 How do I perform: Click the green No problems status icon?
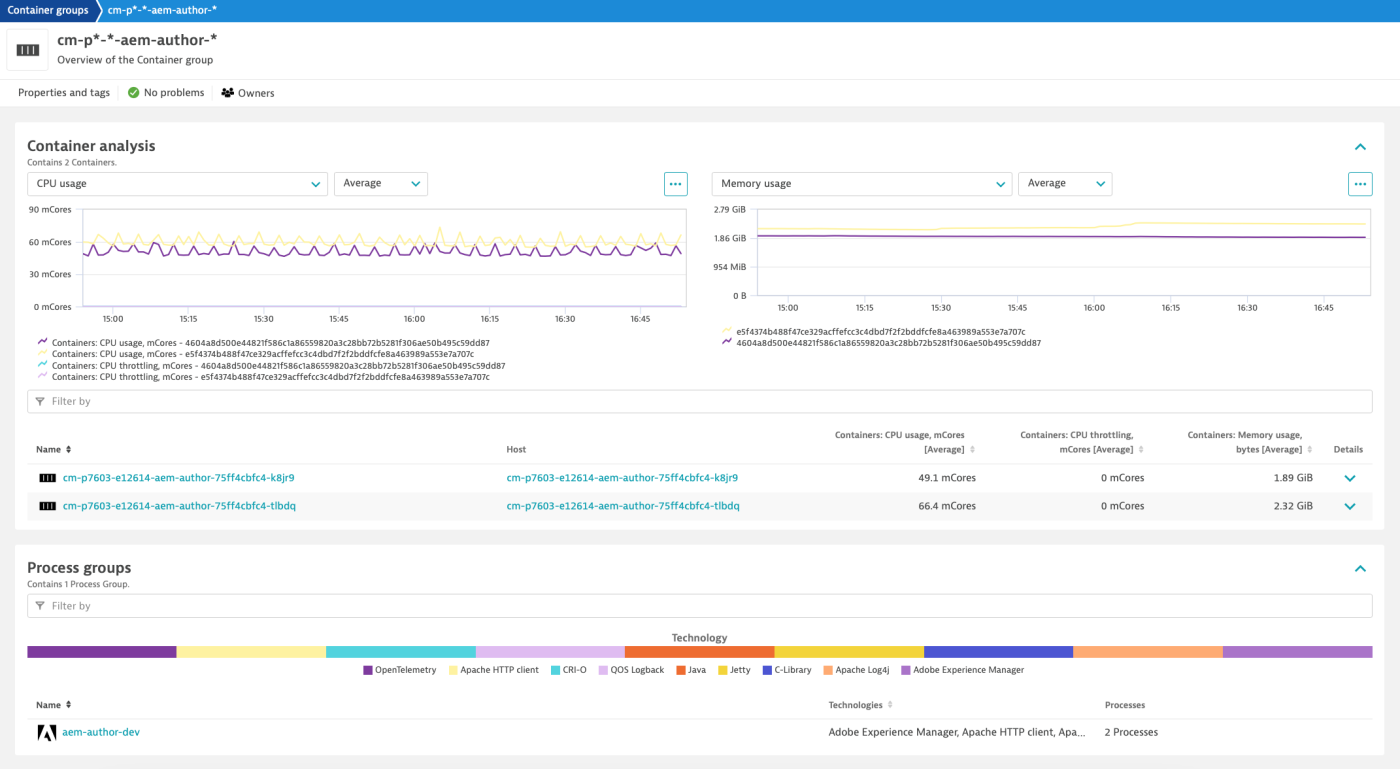tap(133, 92)
